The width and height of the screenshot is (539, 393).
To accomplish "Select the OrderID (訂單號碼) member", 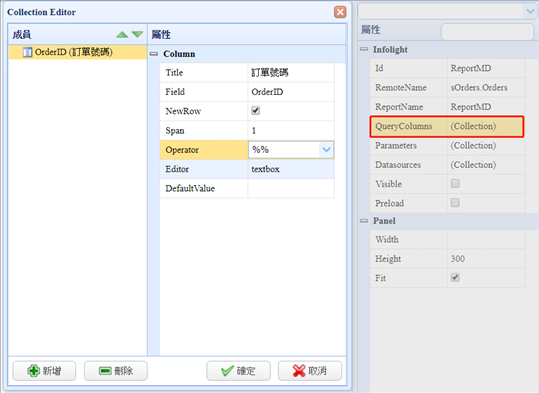I will pyautogui.click(x=78, y=52).
